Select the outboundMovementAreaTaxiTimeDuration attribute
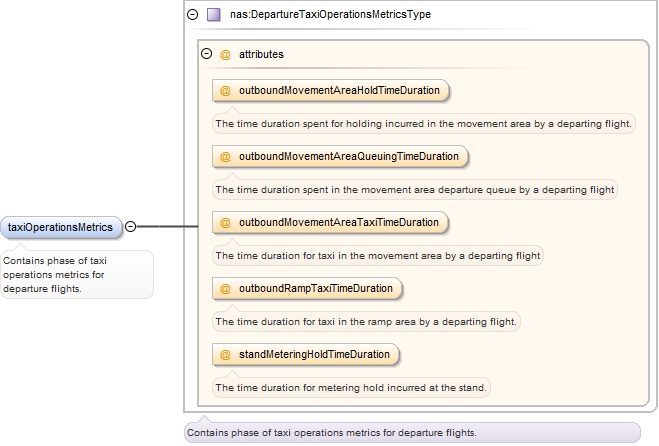This screenshot has height=446, width=659. point(338,223)
